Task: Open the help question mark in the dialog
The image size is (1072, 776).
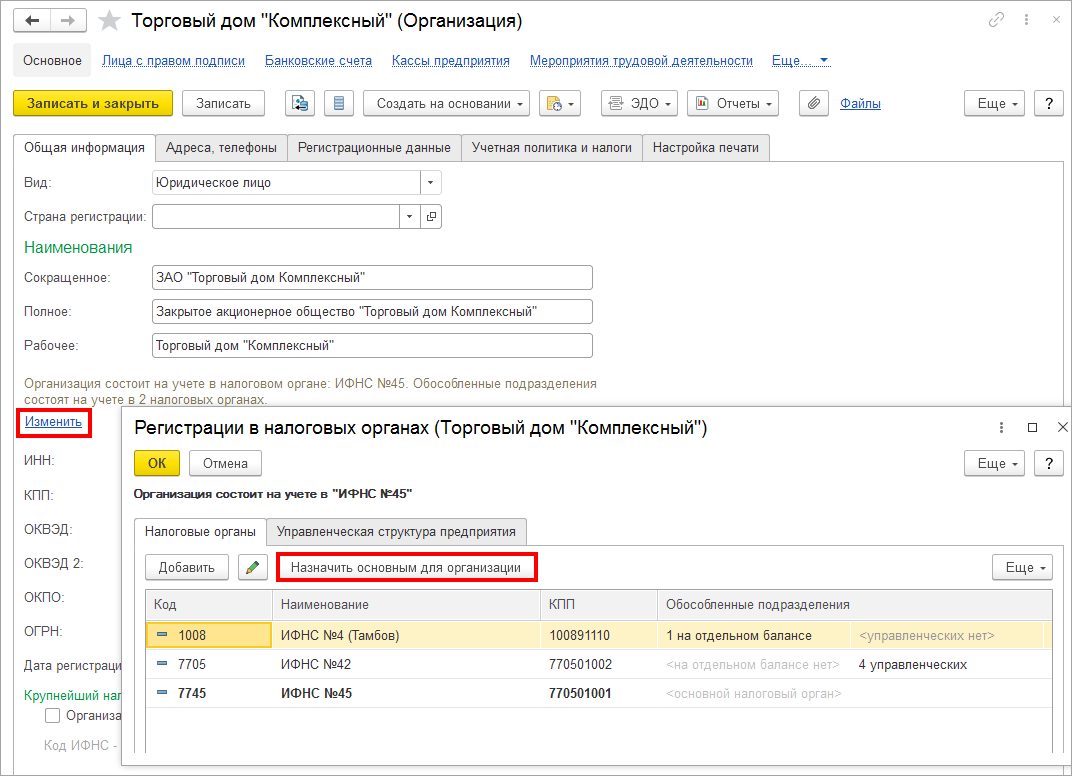Action: click(x=1047, y=463)
